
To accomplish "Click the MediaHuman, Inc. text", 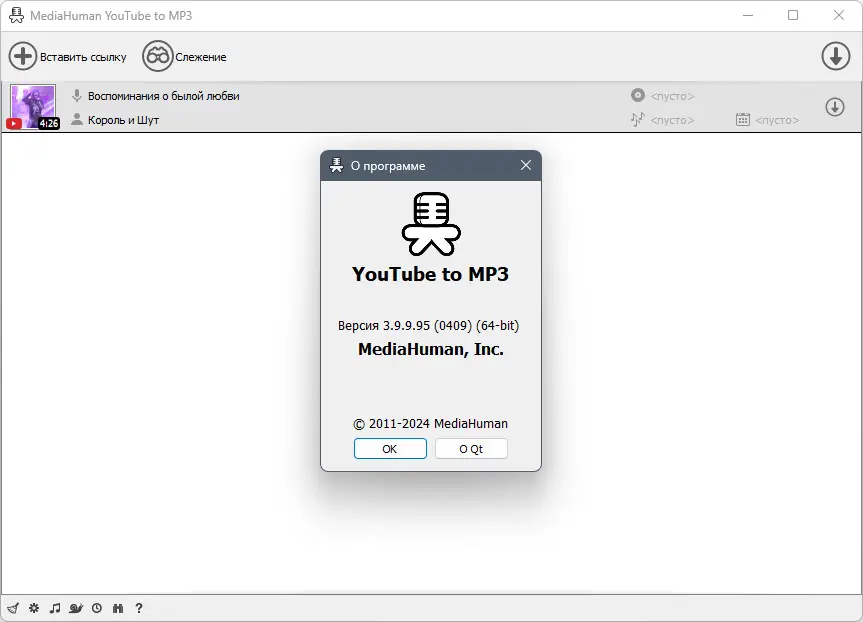I will [431, 349].
